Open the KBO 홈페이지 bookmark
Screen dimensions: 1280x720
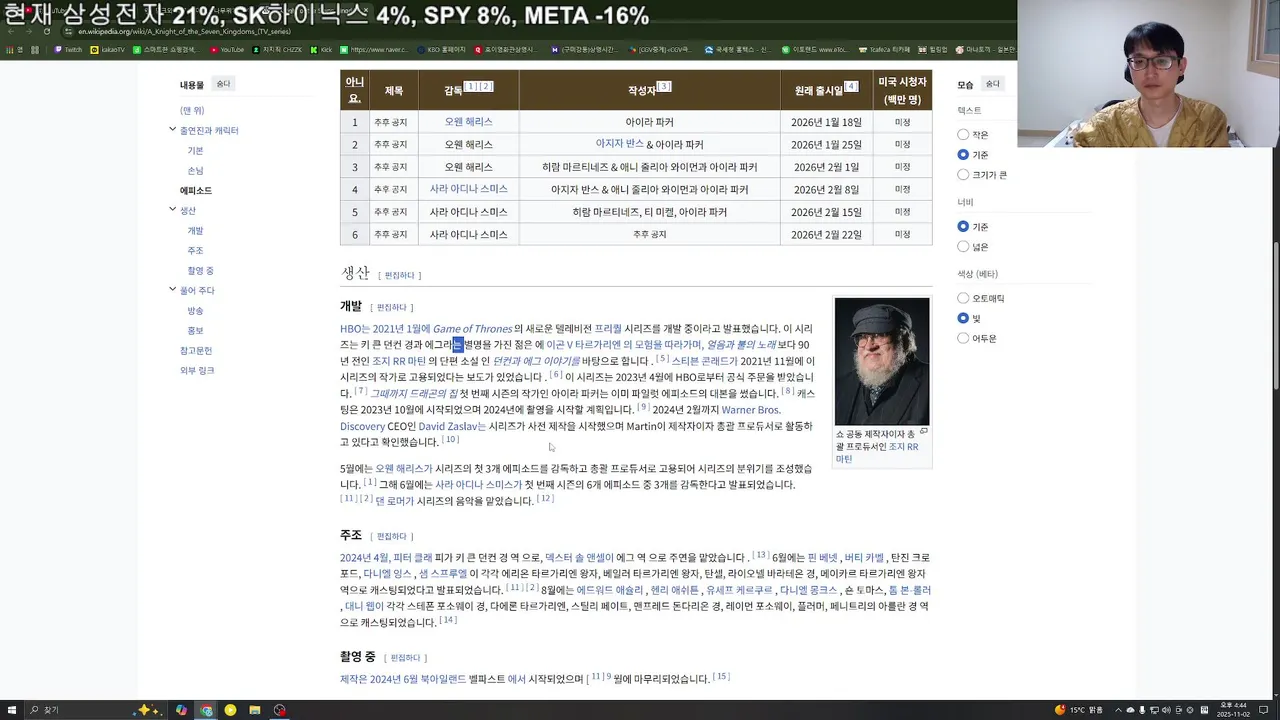point(441,49)
